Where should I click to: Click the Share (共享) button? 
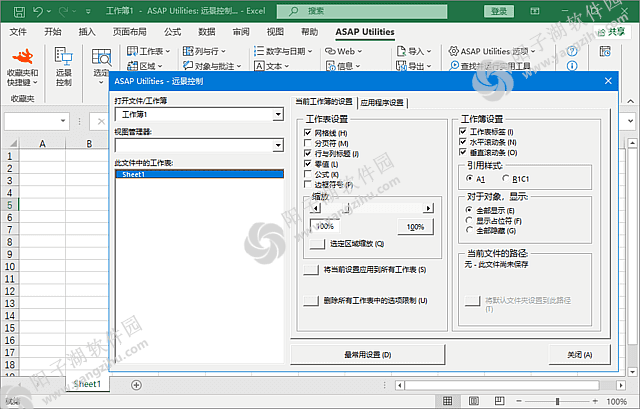[612, 32]
